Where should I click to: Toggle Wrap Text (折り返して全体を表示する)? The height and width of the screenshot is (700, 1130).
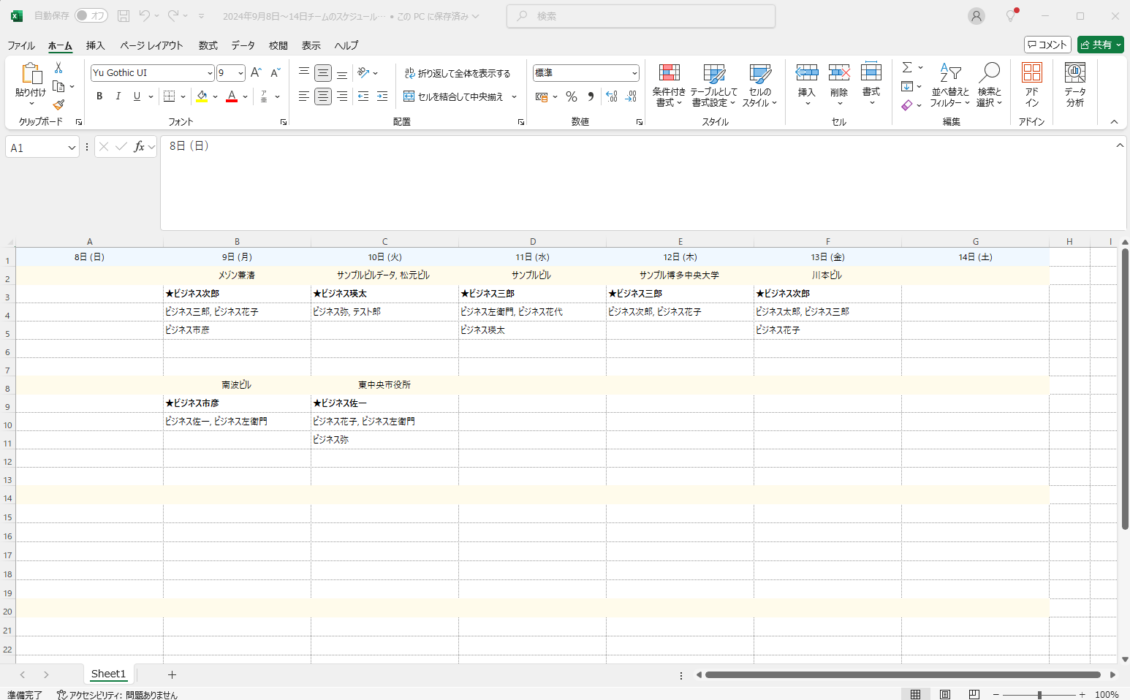457,74
